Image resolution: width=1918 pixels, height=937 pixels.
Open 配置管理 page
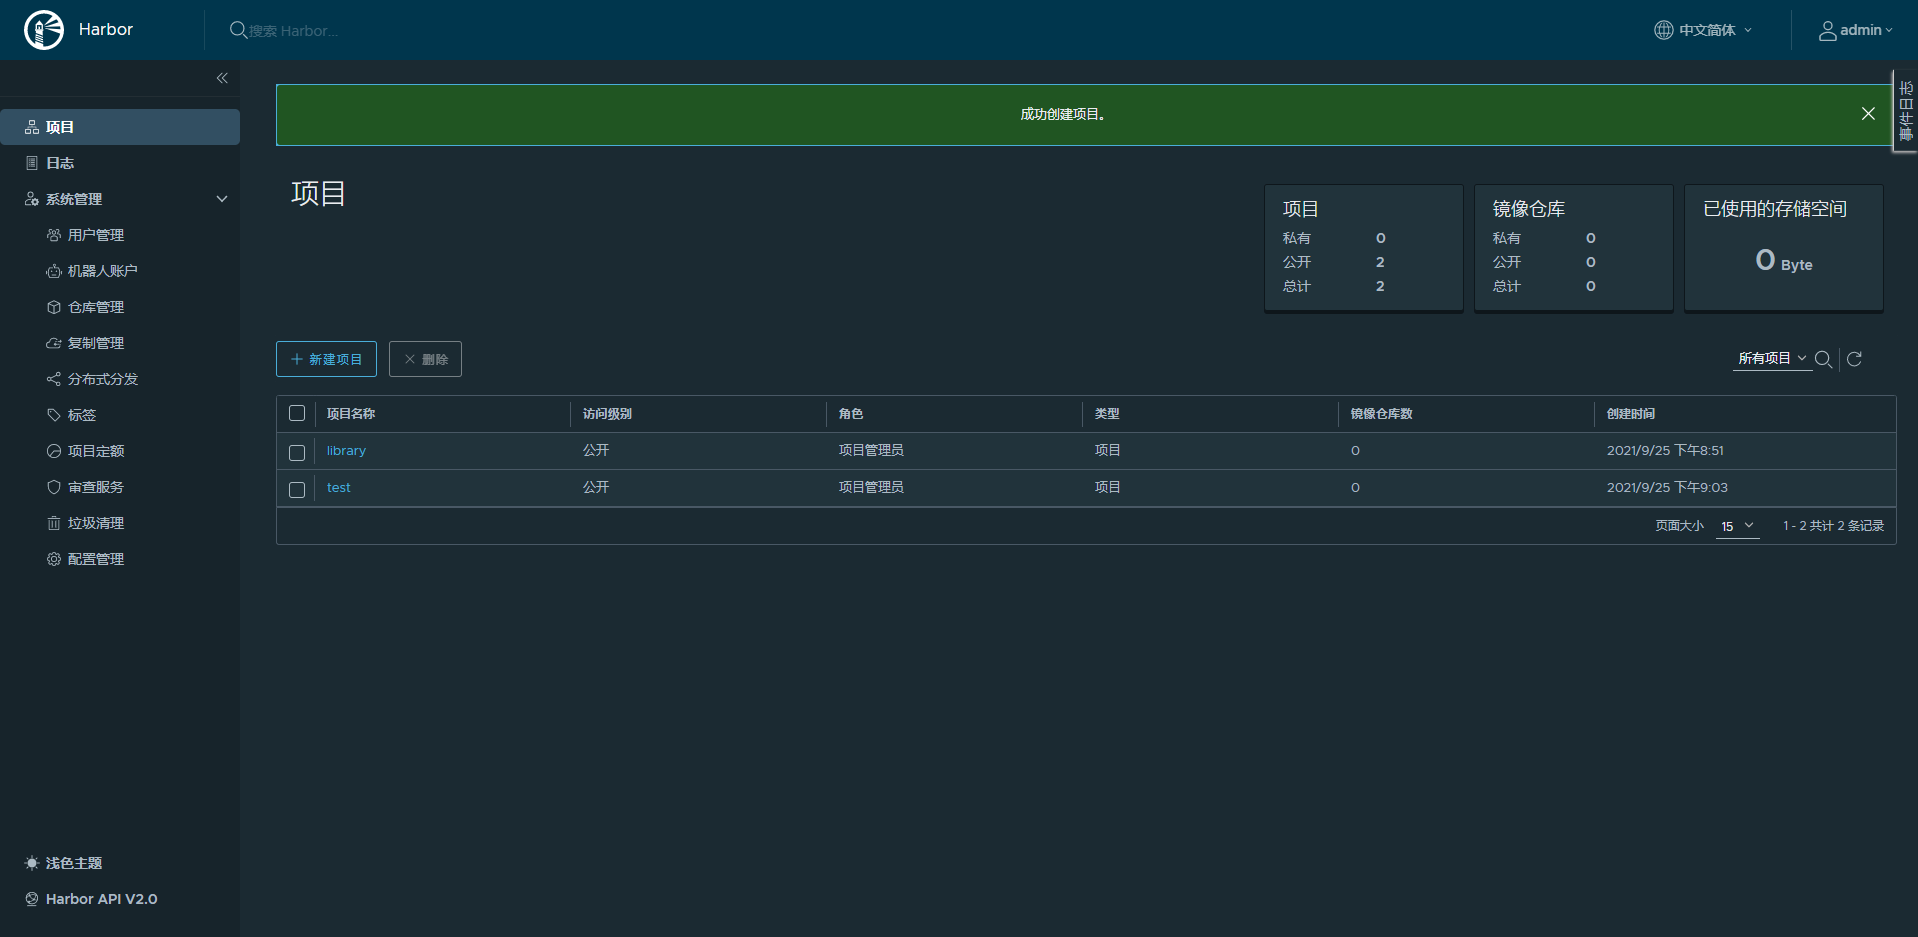click(96, 559)
